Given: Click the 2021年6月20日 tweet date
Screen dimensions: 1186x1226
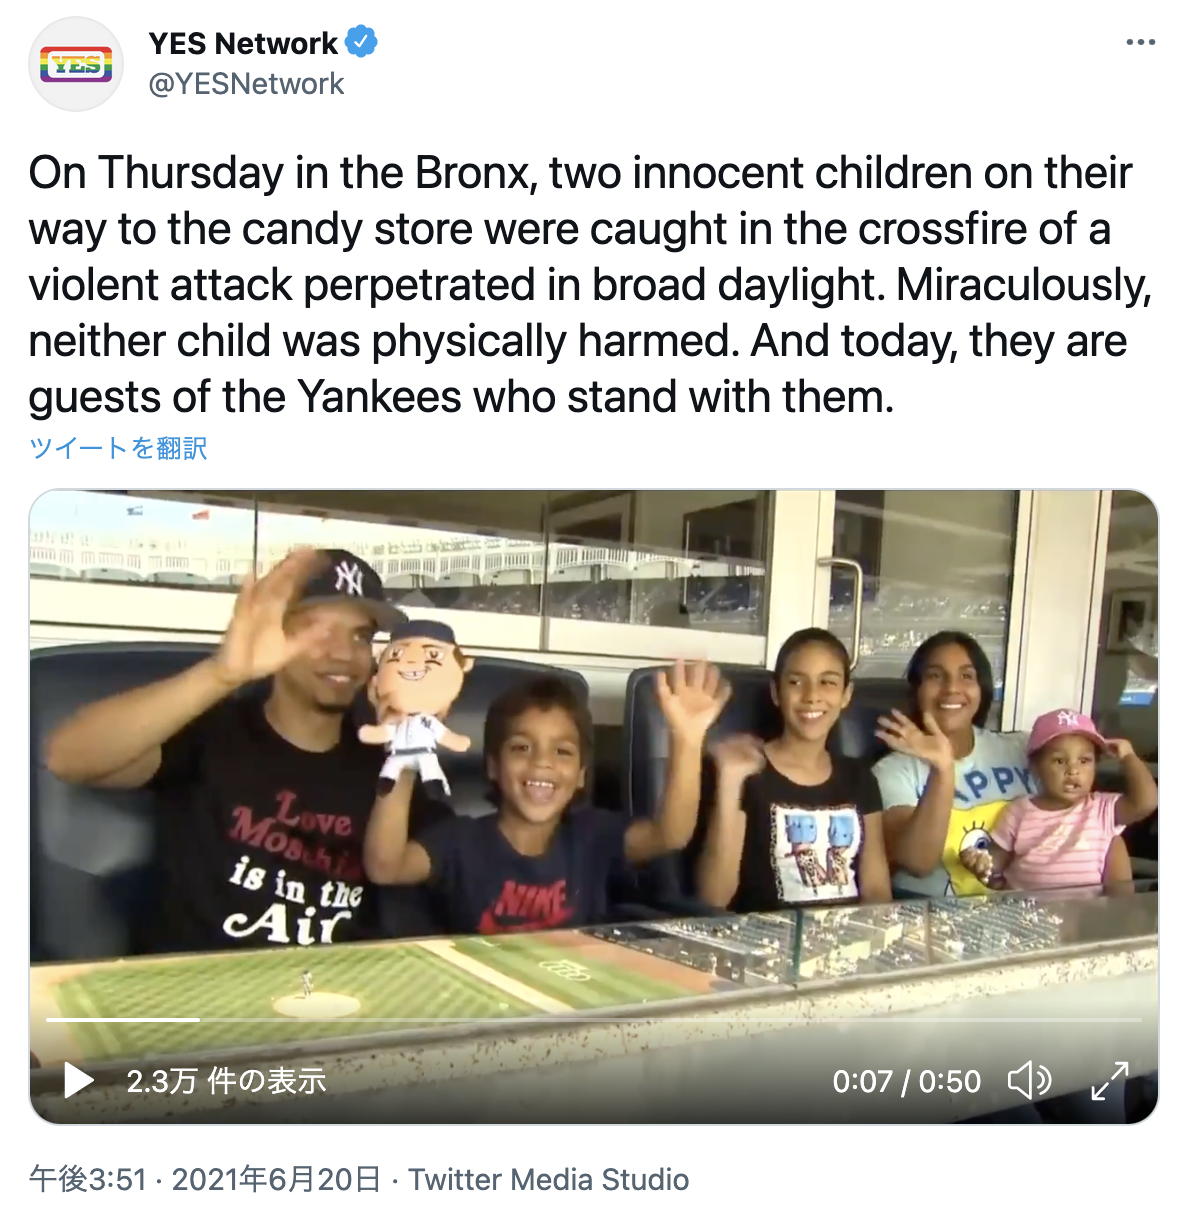Looking at the screenshot, I should tap(276, 1180).
